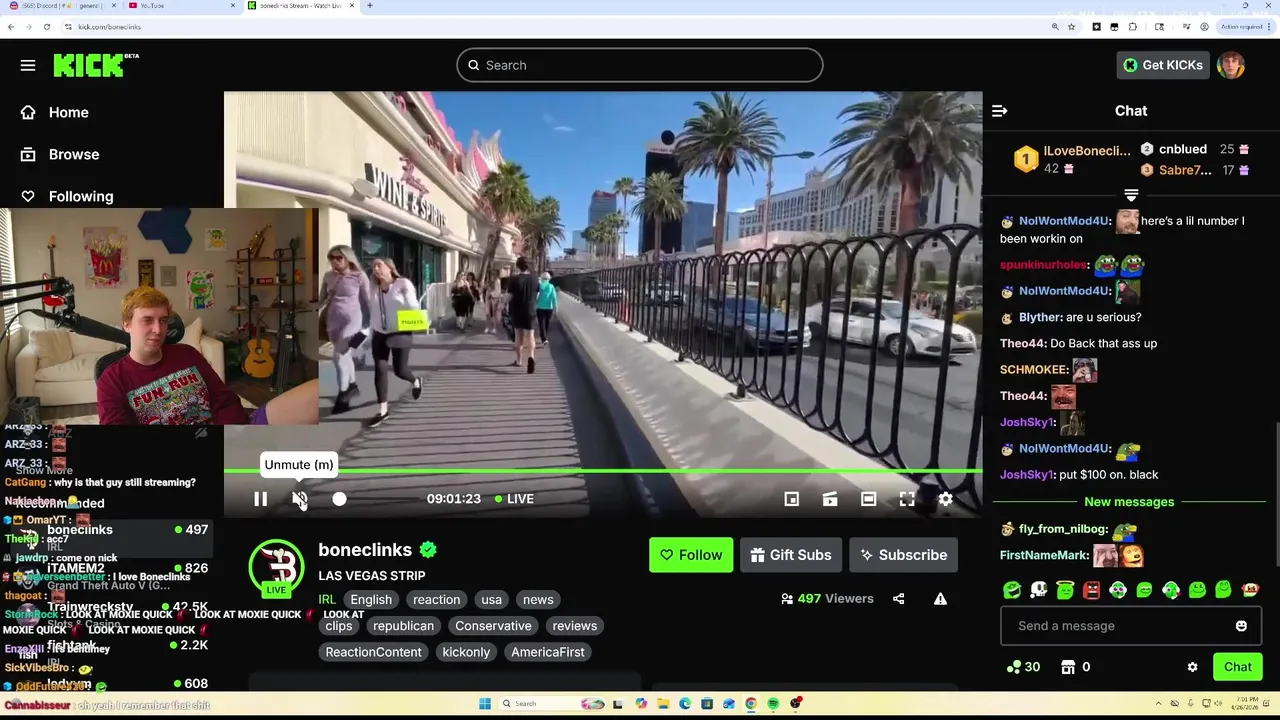Follow the boneclinks channel
Screen dimensions: 1280x720
click(690, 555)
